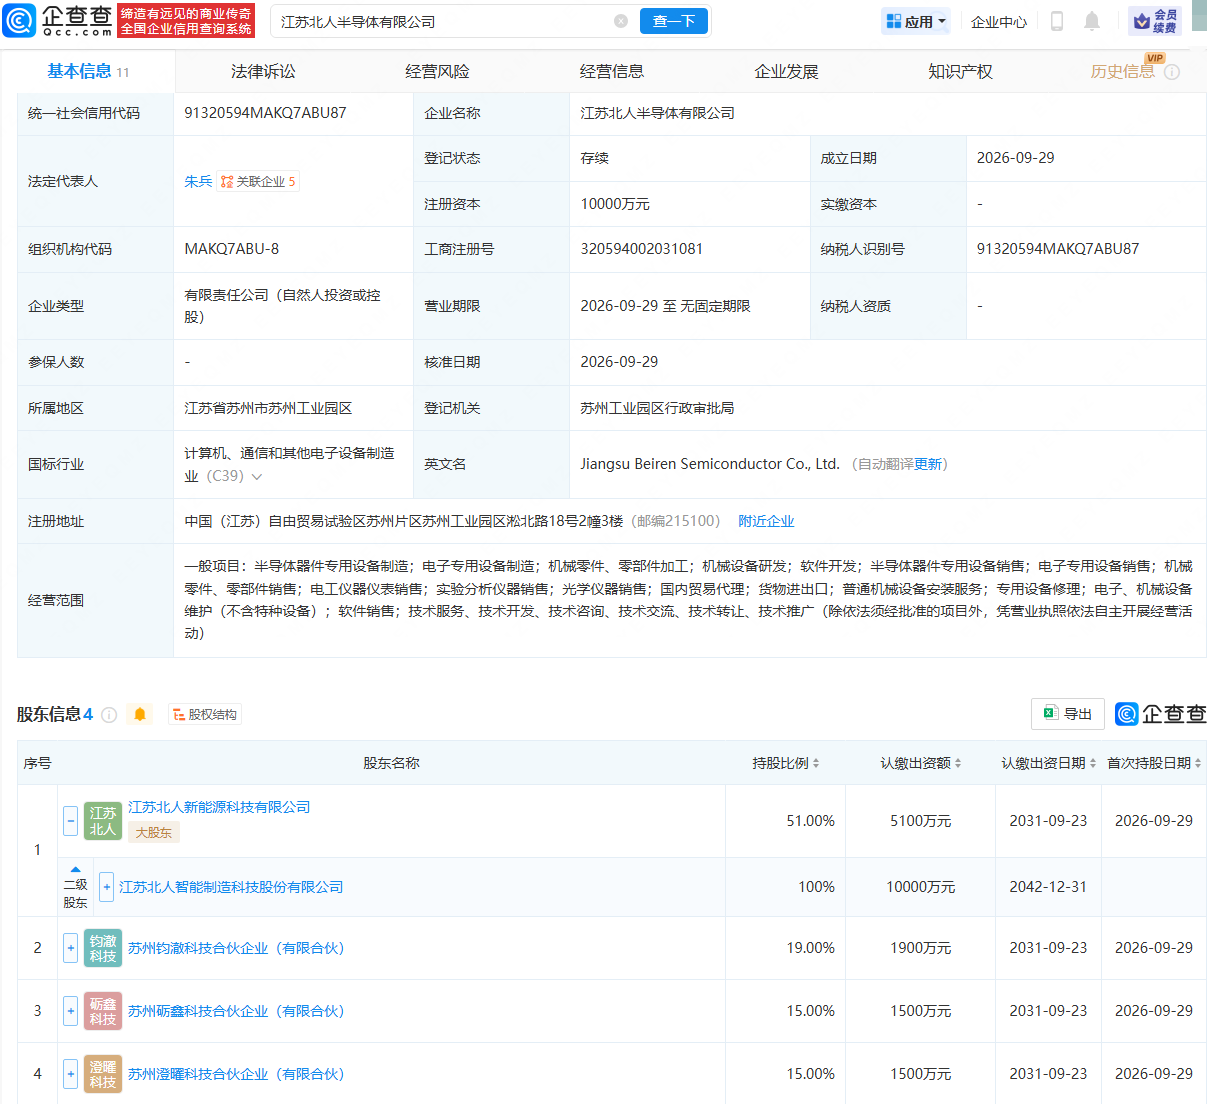Switch to 知识产权 tab
The width and height of the screenshot is (1207, 1104).
click(x=960, y=72)
